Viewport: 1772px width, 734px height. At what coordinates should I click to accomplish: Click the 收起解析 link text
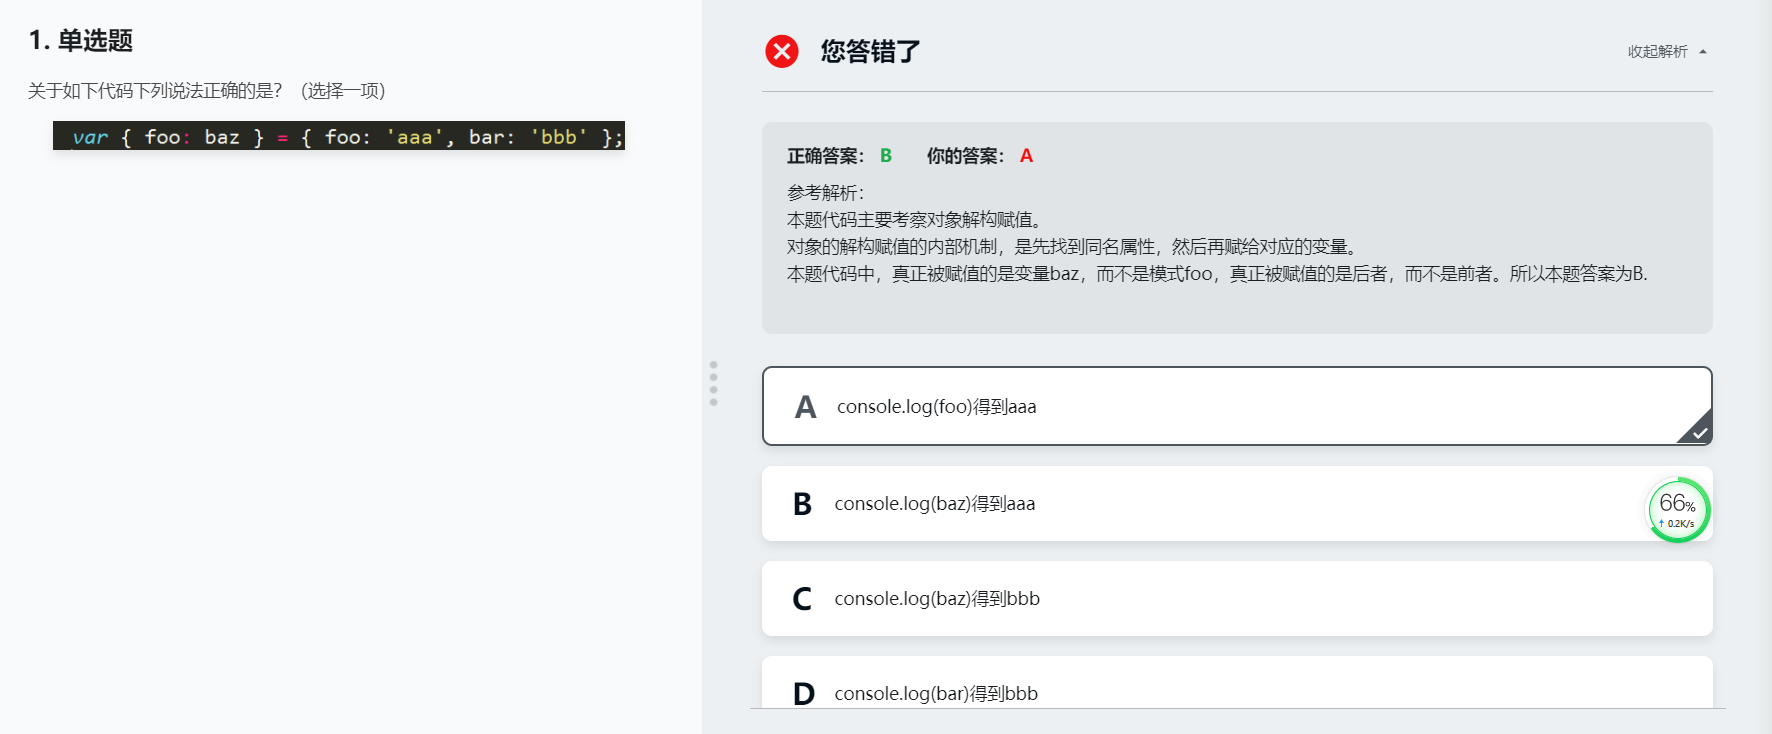pyautogui.click(x=1657, y=52)
